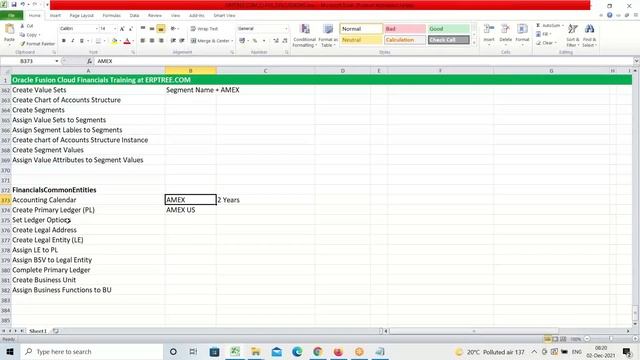Click the zoom slider in status bar
Screen dimensions: 640x360
coord(611,339)
